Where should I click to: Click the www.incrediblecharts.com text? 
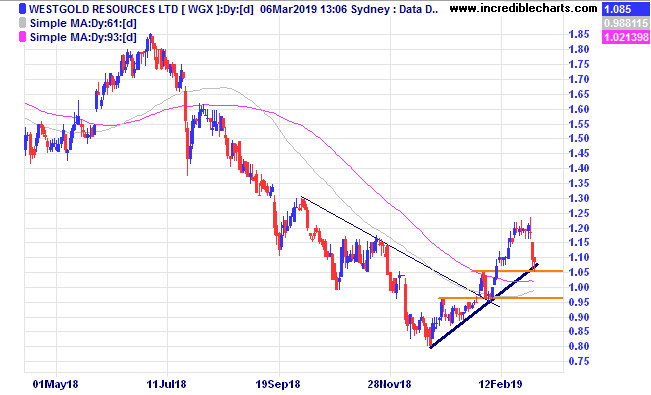(524, 8)
